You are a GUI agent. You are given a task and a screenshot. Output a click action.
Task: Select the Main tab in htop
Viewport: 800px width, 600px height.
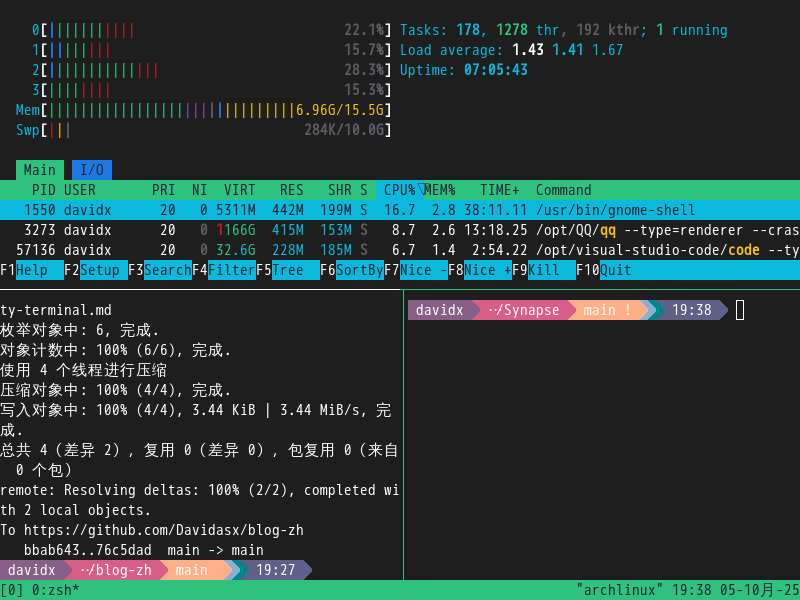click(40, 170)
